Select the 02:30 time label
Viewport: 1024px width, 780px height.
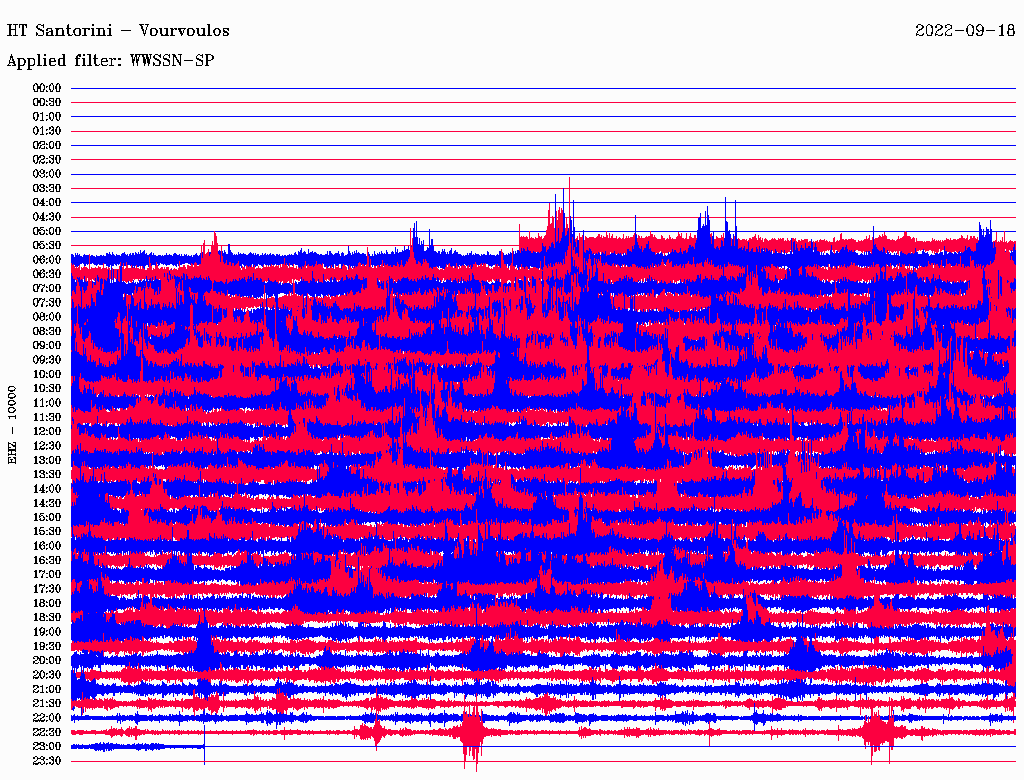pyautogui.click(x=47, y=159)
